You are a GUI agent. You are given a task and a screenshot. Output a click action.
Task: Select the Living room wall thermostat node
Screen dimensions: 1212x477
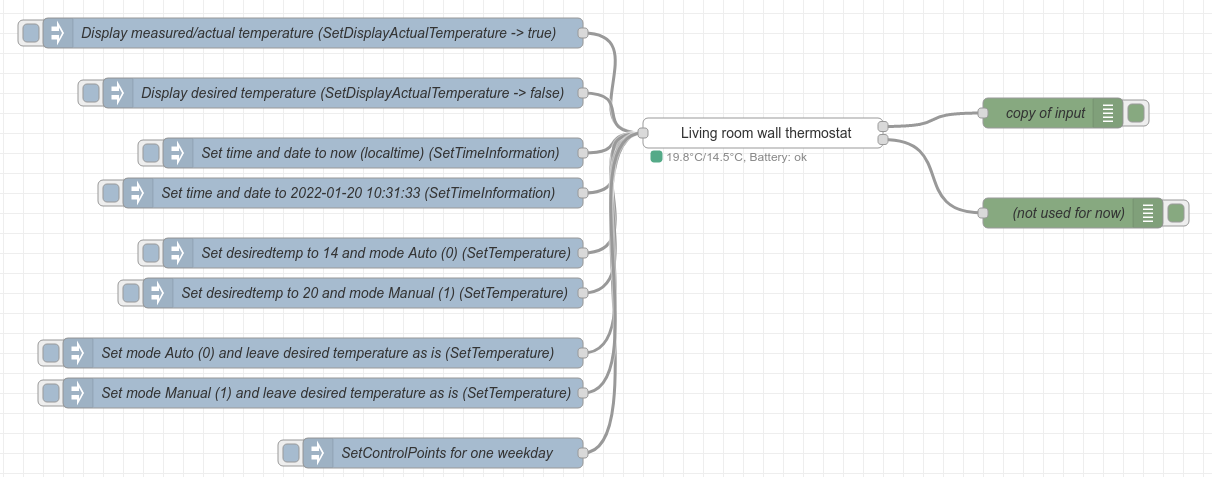point(764,133)
